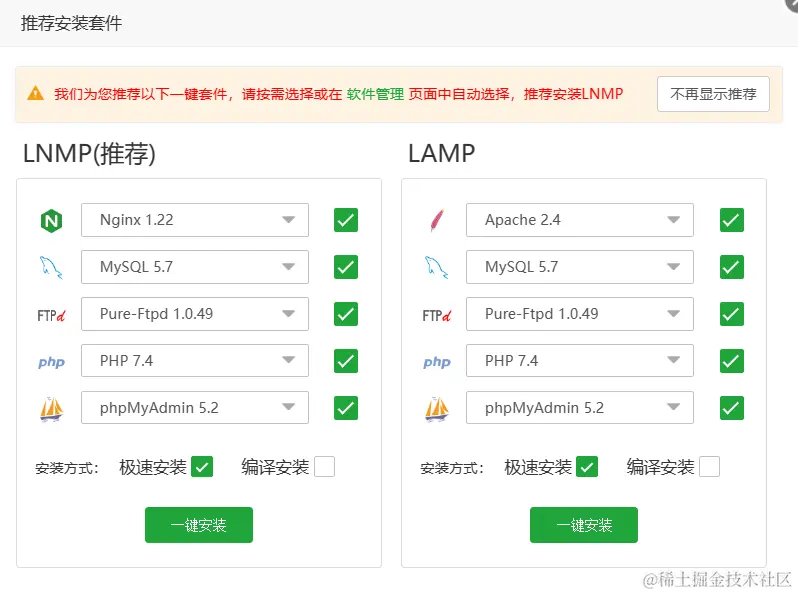Click the Apache feather icon in LAMP
Screen dimensions: 798x595
tap(437, 220)
